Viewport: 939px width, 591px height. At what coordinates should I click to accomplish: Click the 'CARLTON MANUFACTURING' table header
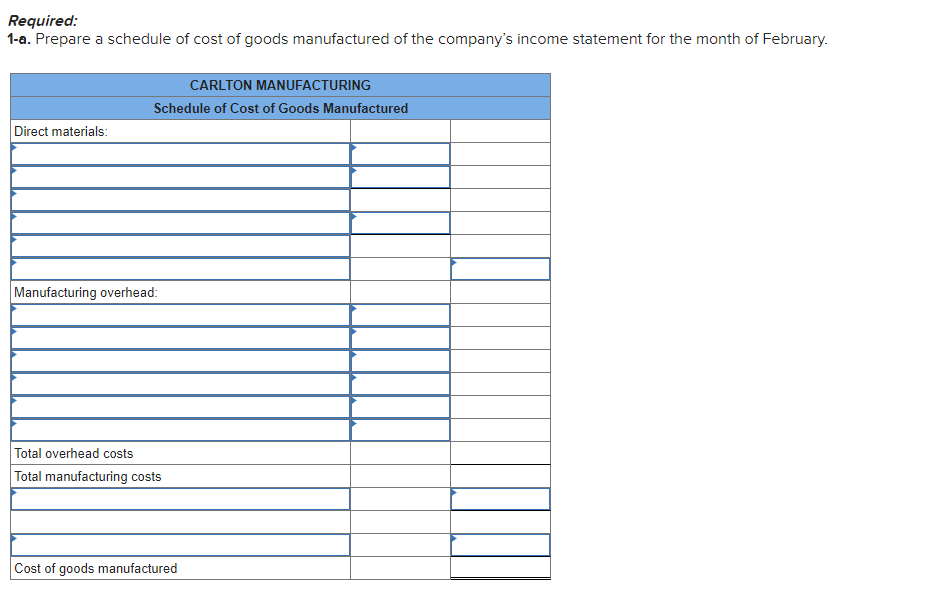click(280, 85)
